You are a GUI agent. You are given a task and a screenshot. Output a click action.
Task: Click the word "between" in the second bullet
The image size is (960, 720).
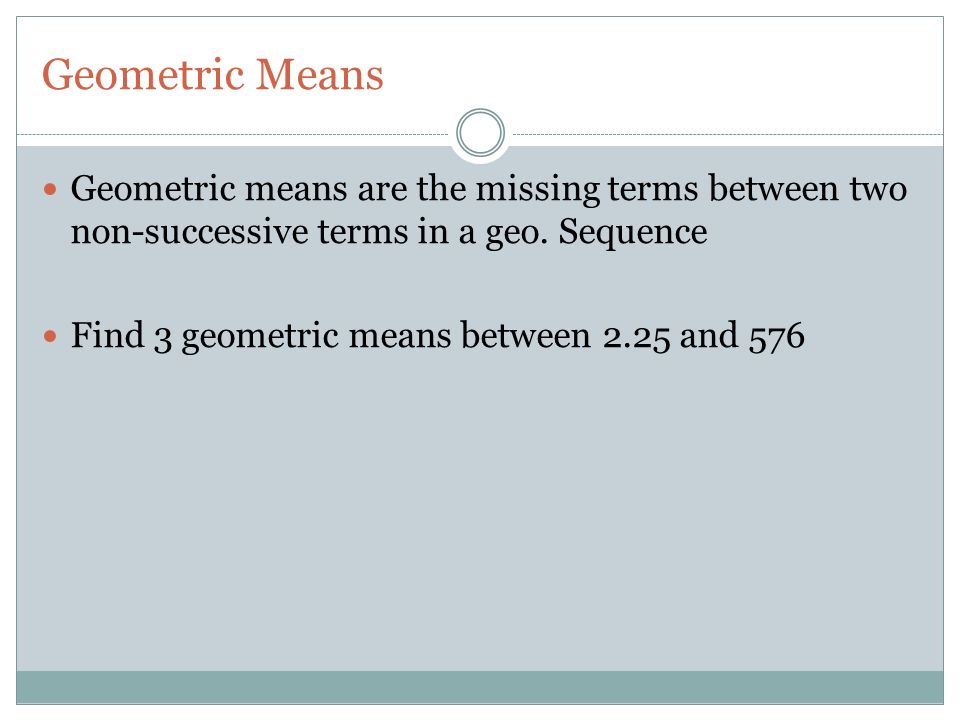click(x=525, y=335)
